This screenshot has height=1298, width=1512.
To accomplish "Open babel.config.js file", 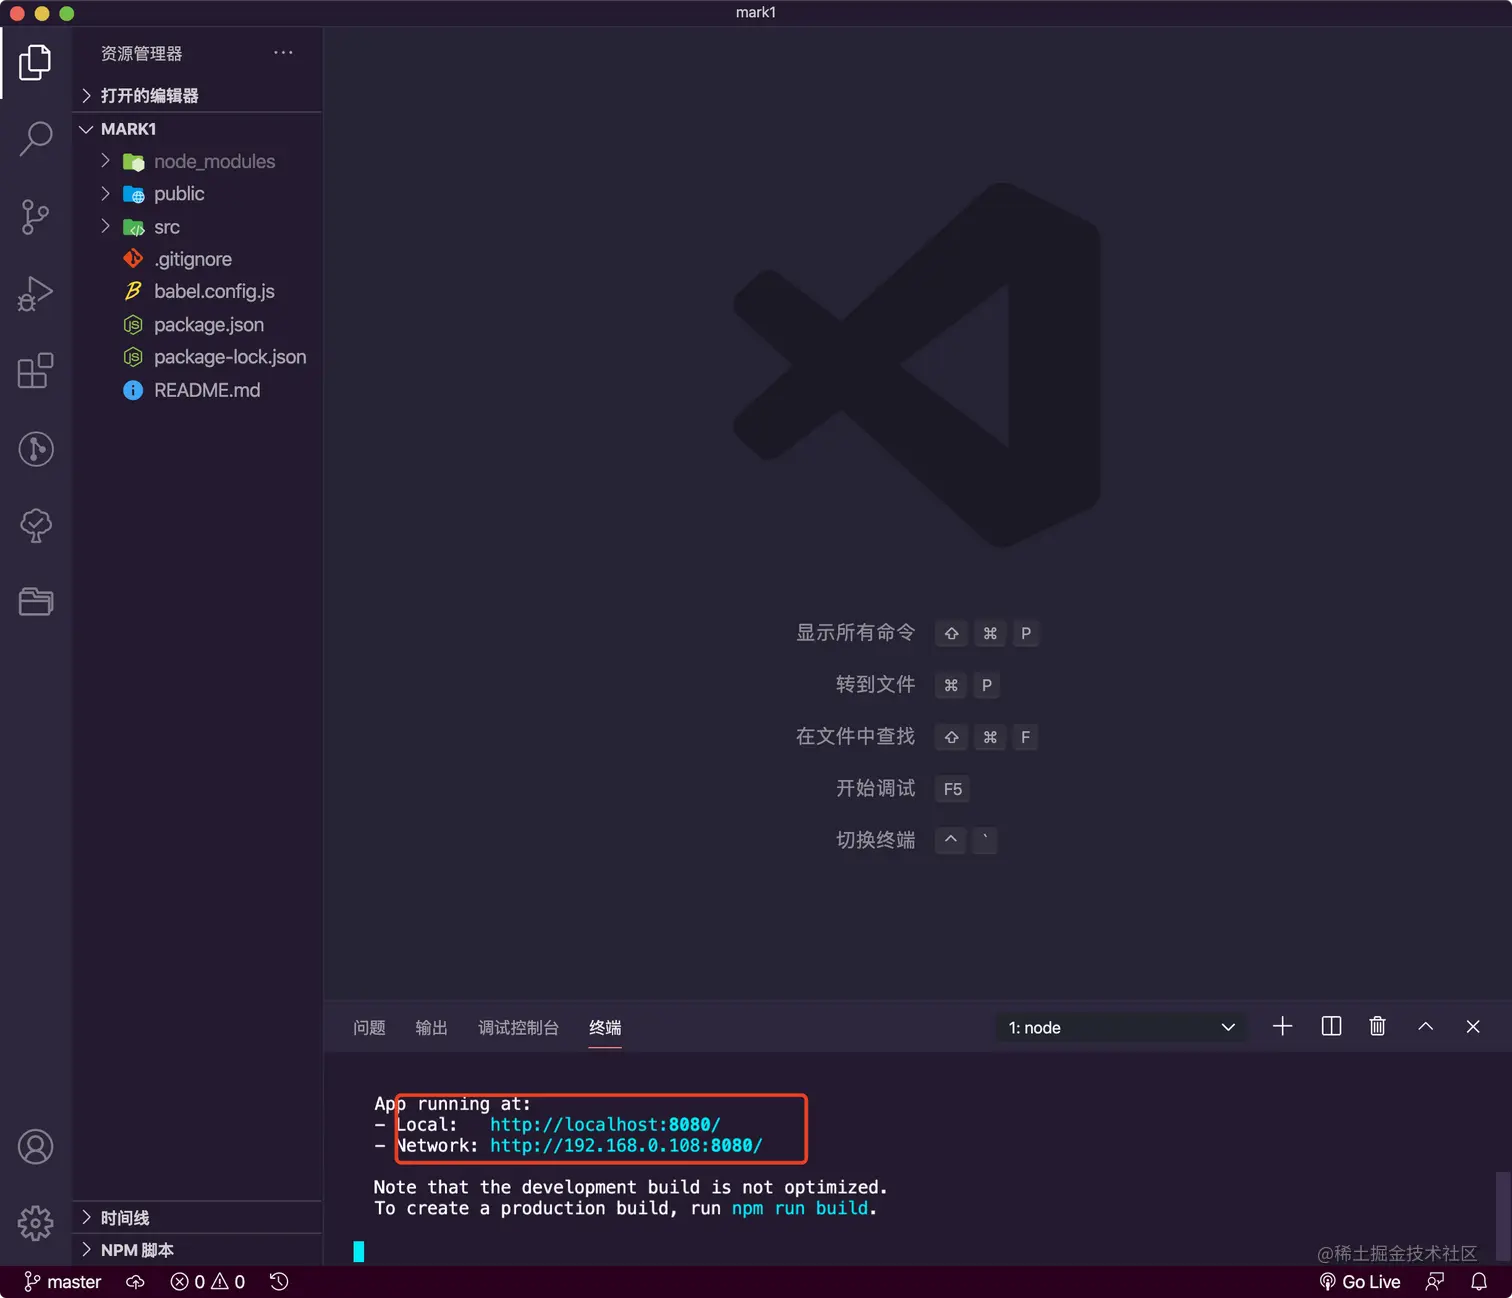I will click(198, 292).
